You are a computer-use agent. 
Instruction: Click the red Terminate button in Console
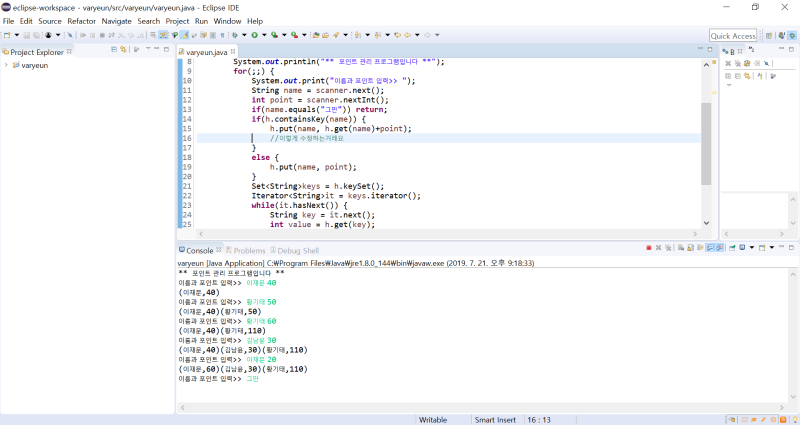click(x=649, y=247)
